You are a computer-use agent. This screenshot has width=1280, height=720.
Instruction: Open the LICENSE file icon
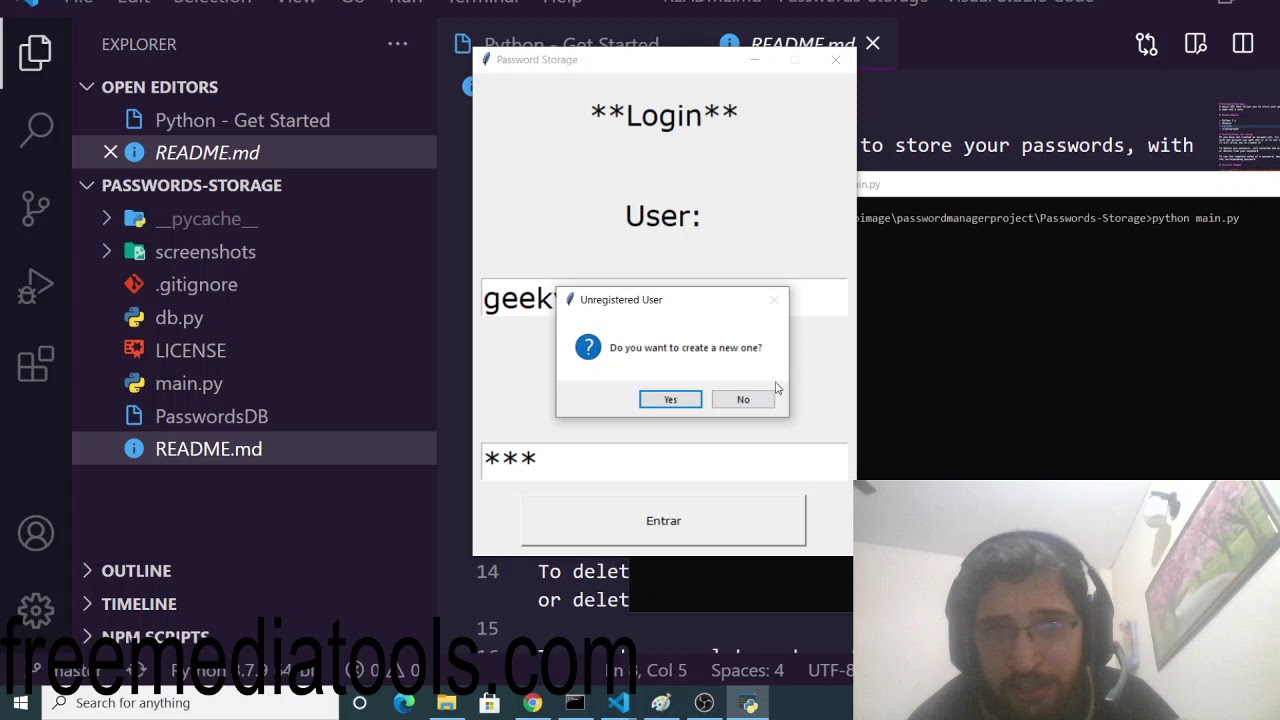coord(134,351)
